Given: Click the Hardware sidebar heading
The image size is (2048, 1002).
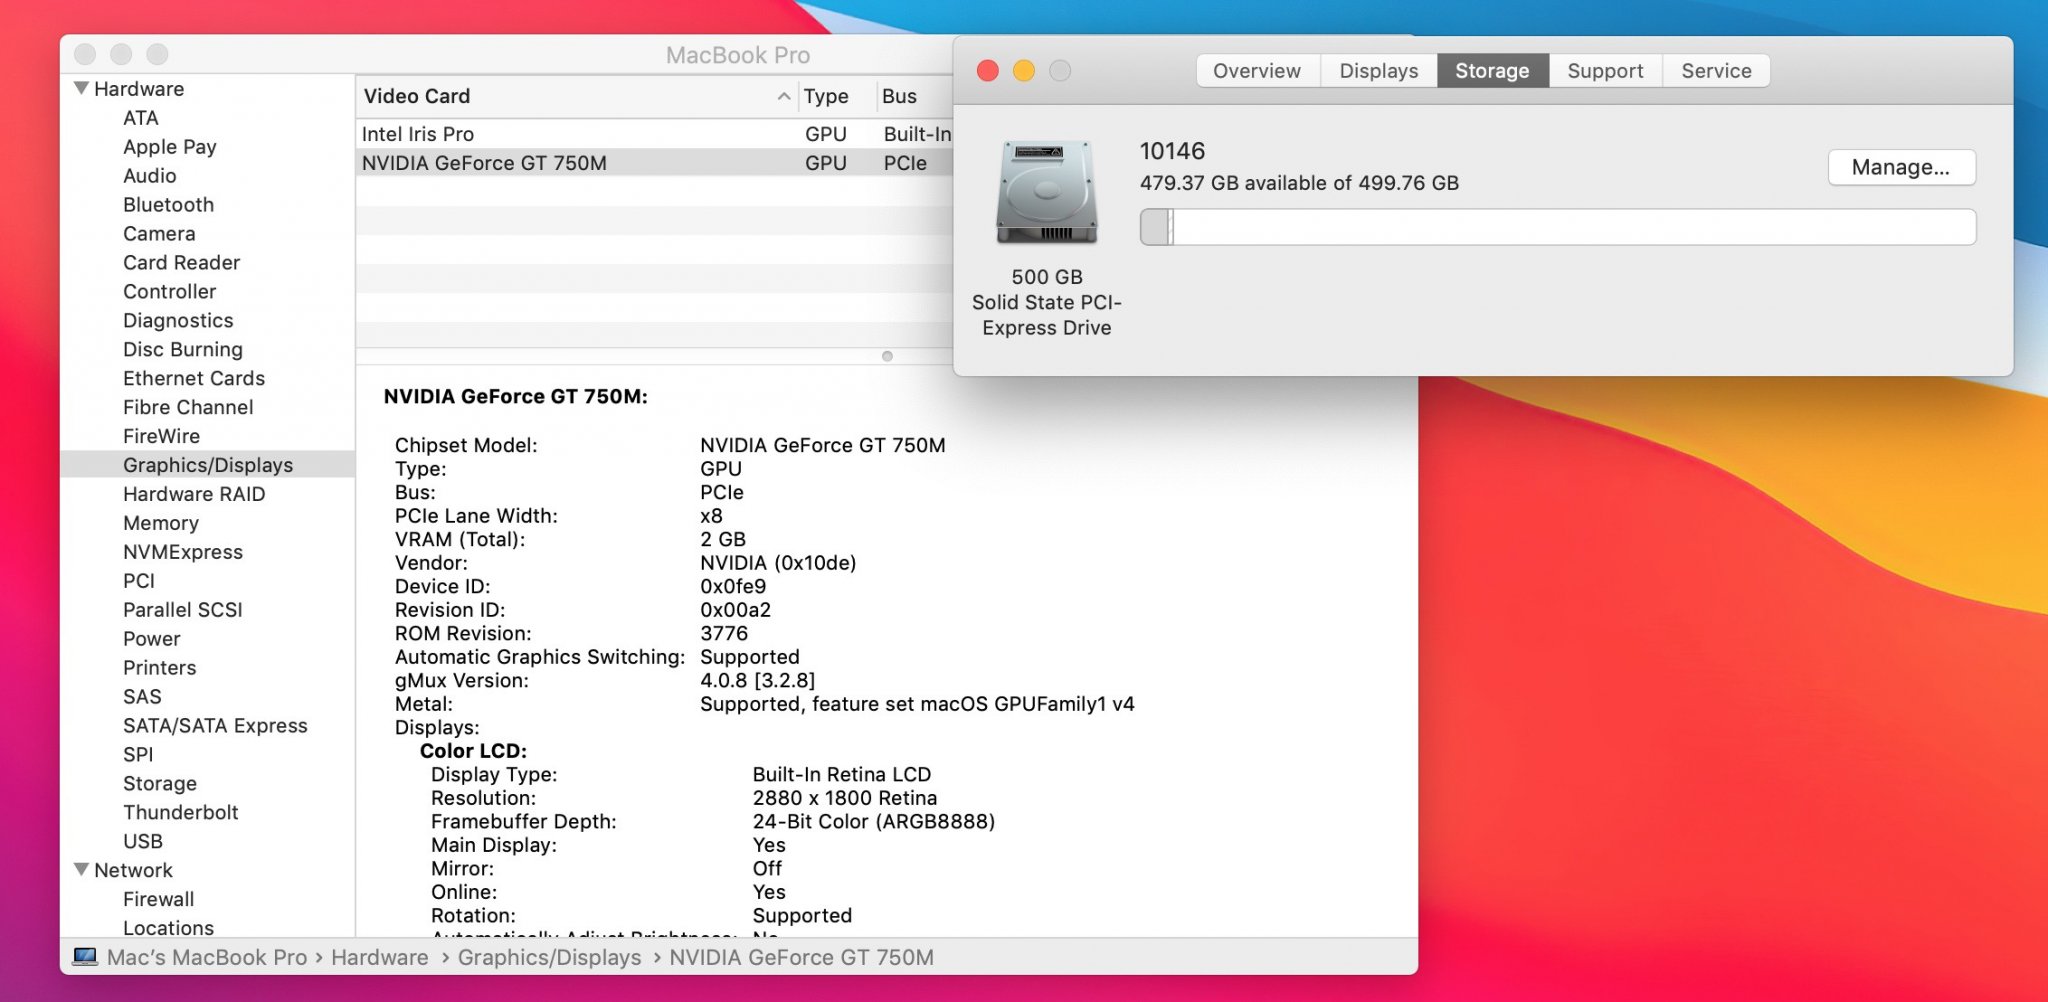Looking at the screenshot, I should [x=139, y=89].
